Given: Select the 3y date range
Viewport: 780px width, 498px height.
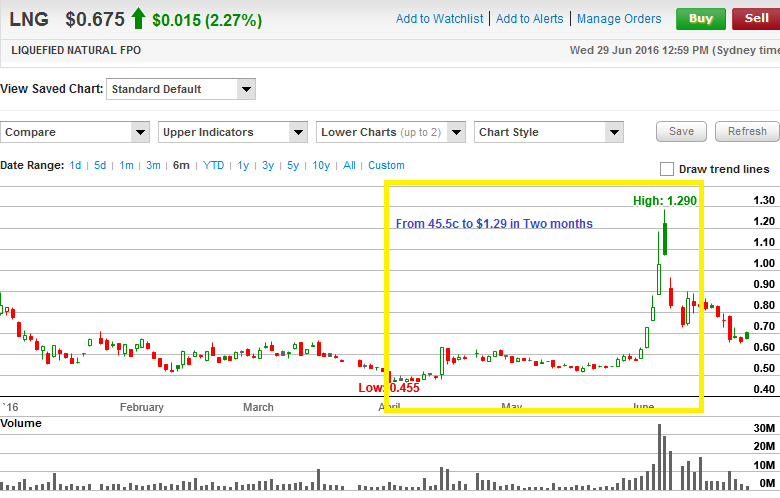Looking at the screenshot, I should coord(268,165).
